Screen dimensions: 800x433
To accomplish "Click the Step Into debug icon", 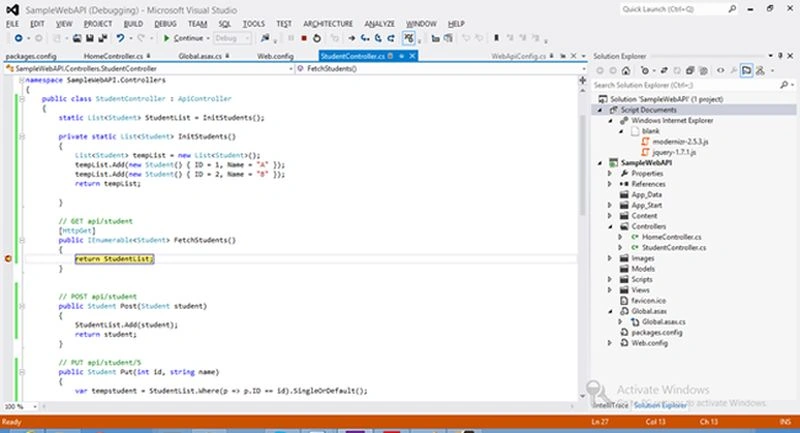I will point(365,38).
